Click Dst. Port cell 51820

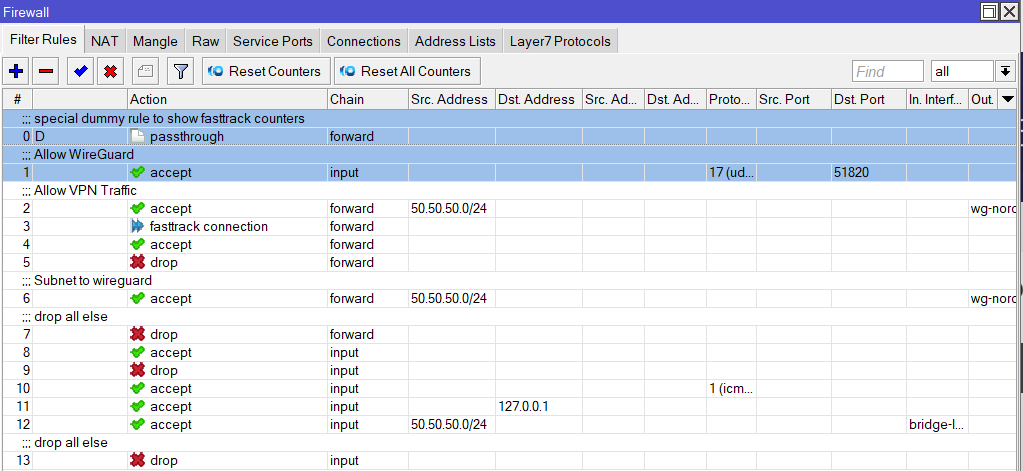coord(869,172)
